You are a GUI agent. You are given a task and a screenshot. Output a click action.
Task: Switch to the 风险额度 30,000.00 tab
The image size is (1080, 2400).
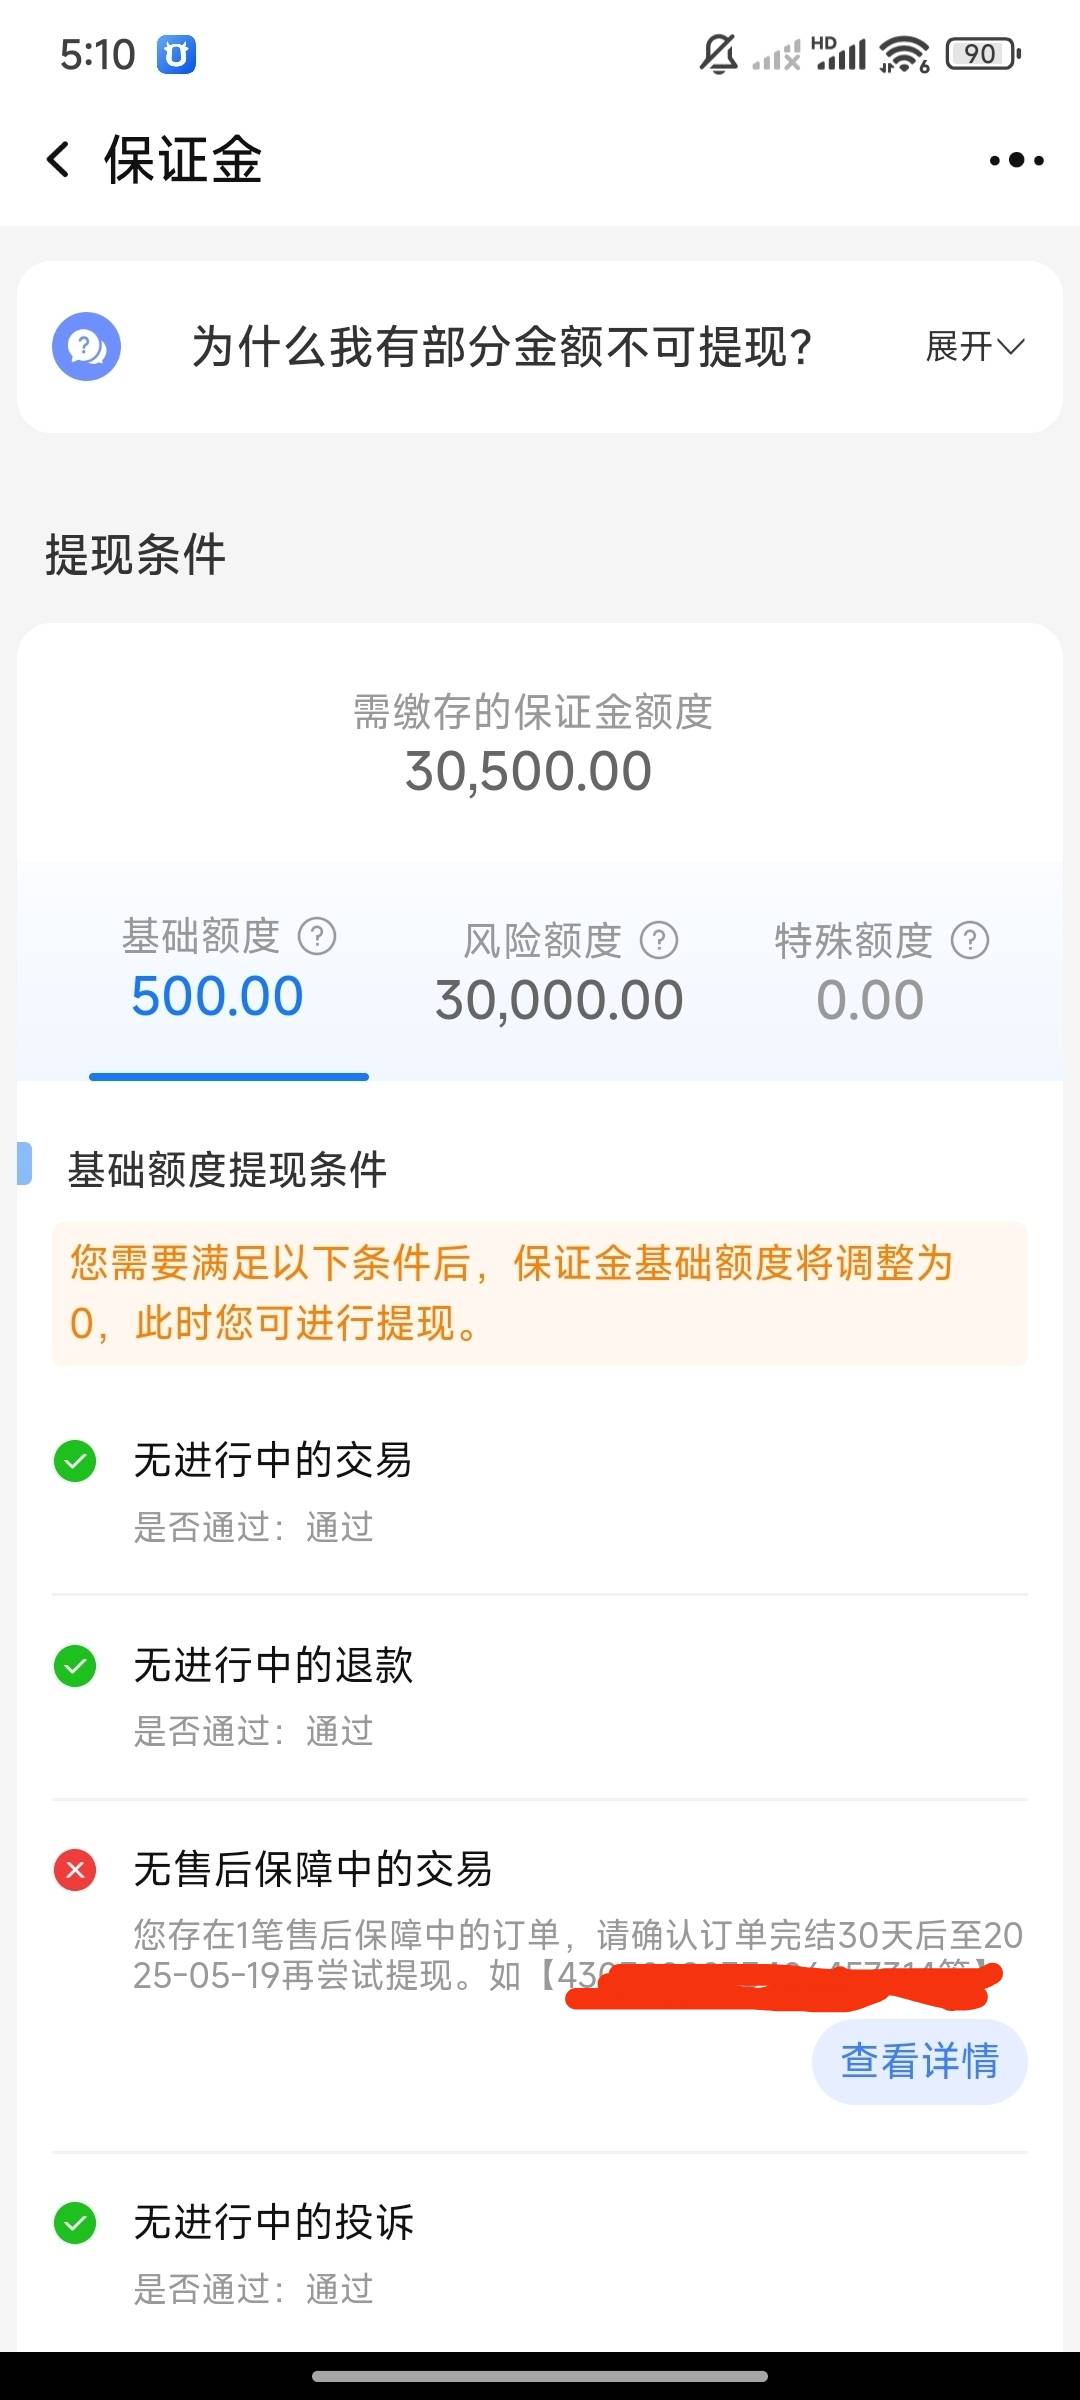560,972
